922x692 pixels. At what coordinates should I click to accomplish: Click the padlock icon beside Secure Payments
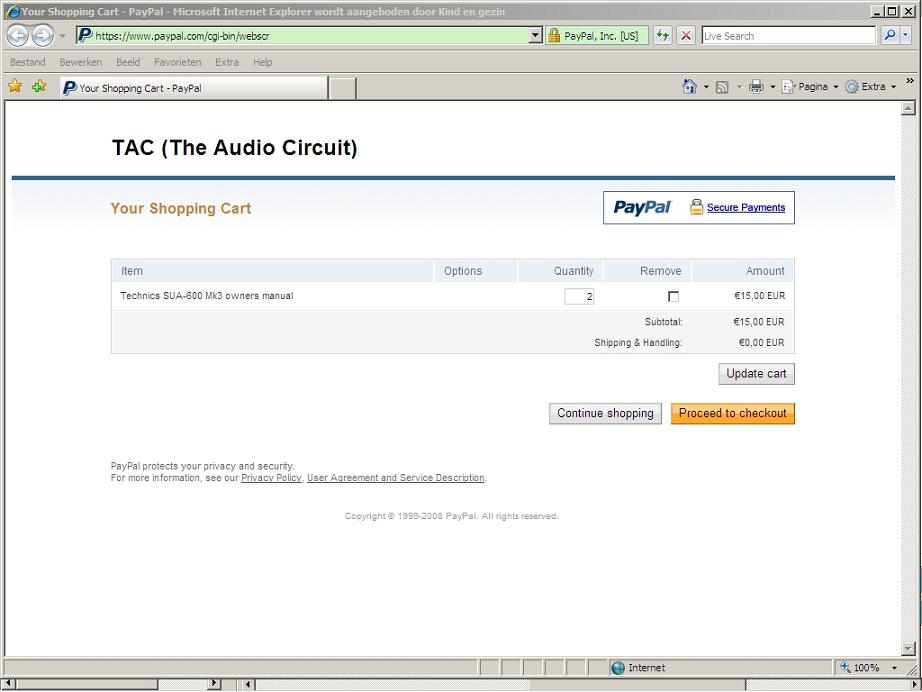pos(696,206)
